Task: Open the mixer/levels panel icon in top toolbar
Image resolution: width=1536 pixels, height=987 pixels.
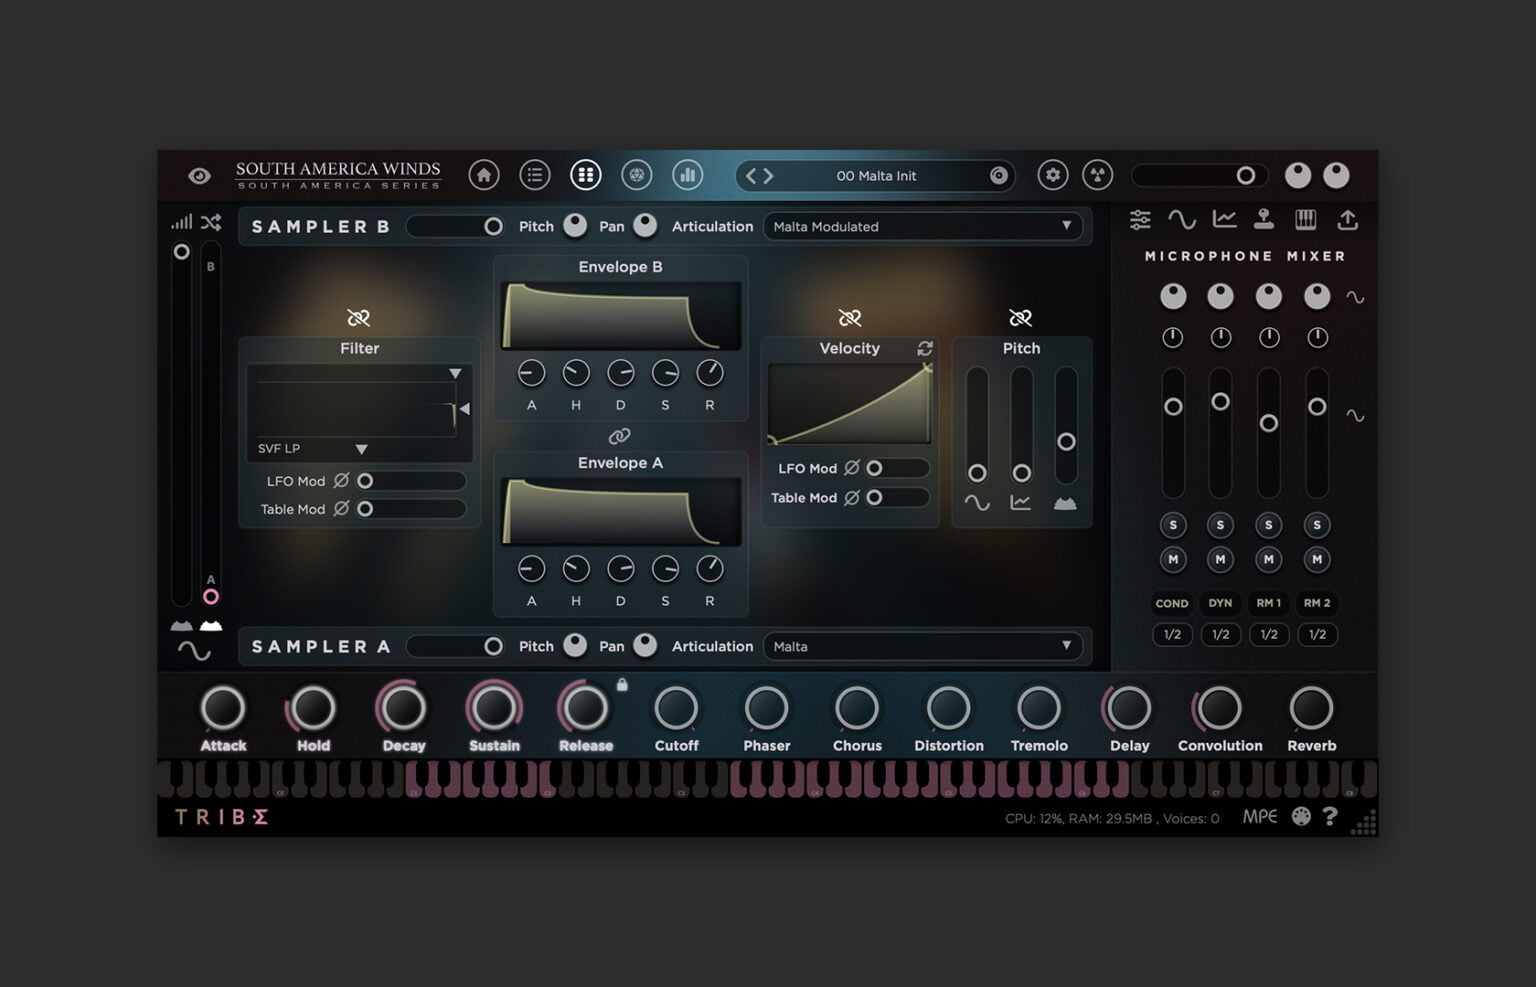Action: click(687, 175)
